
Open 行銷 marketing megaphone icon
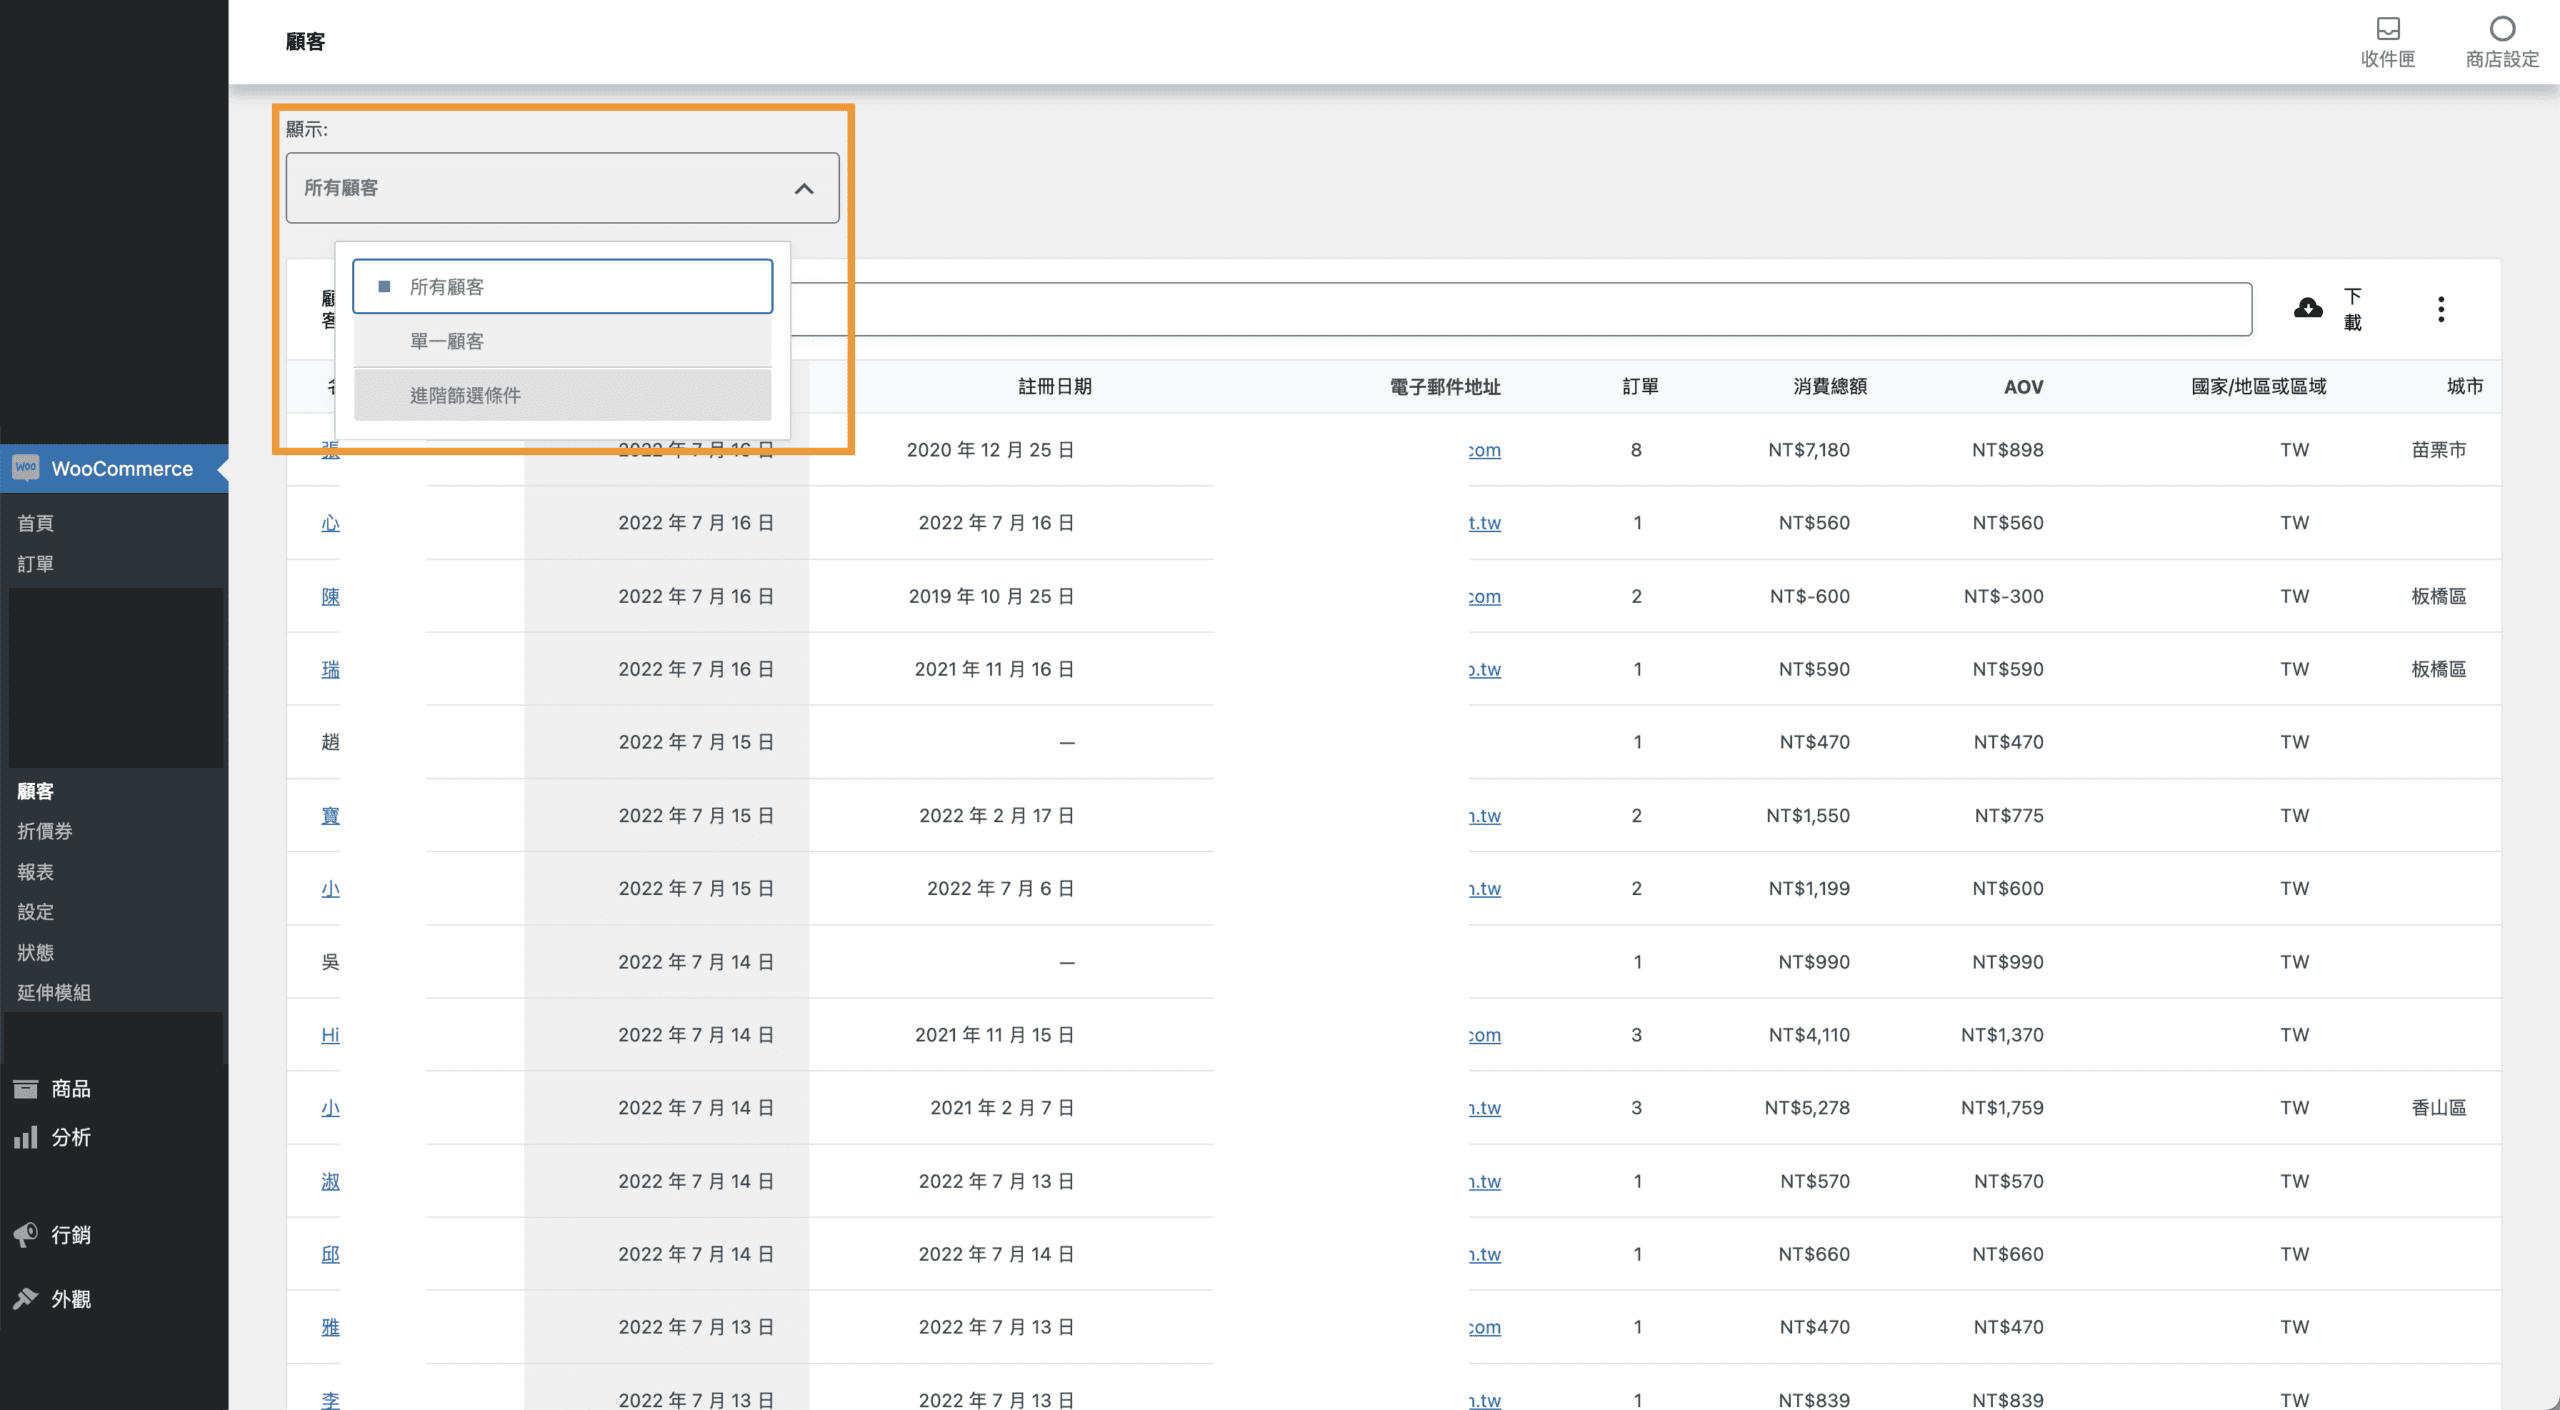(26, 1234)
